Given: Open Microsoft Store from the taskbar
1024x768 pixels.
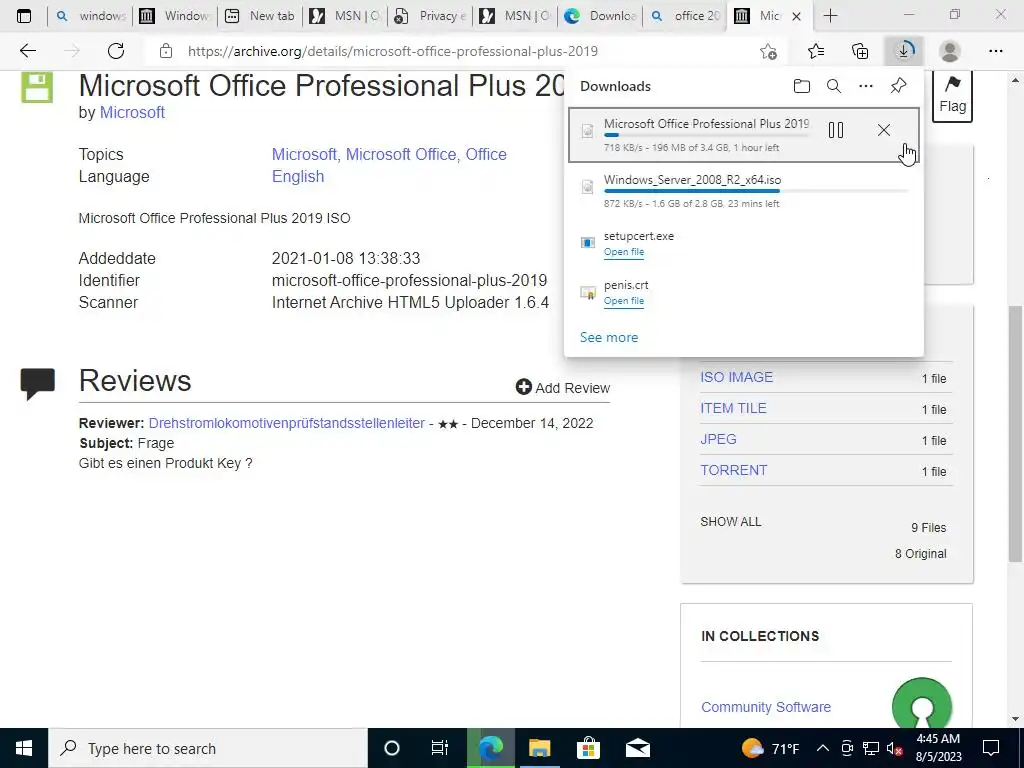Looking at the screenshot, I should click(588, 748).
